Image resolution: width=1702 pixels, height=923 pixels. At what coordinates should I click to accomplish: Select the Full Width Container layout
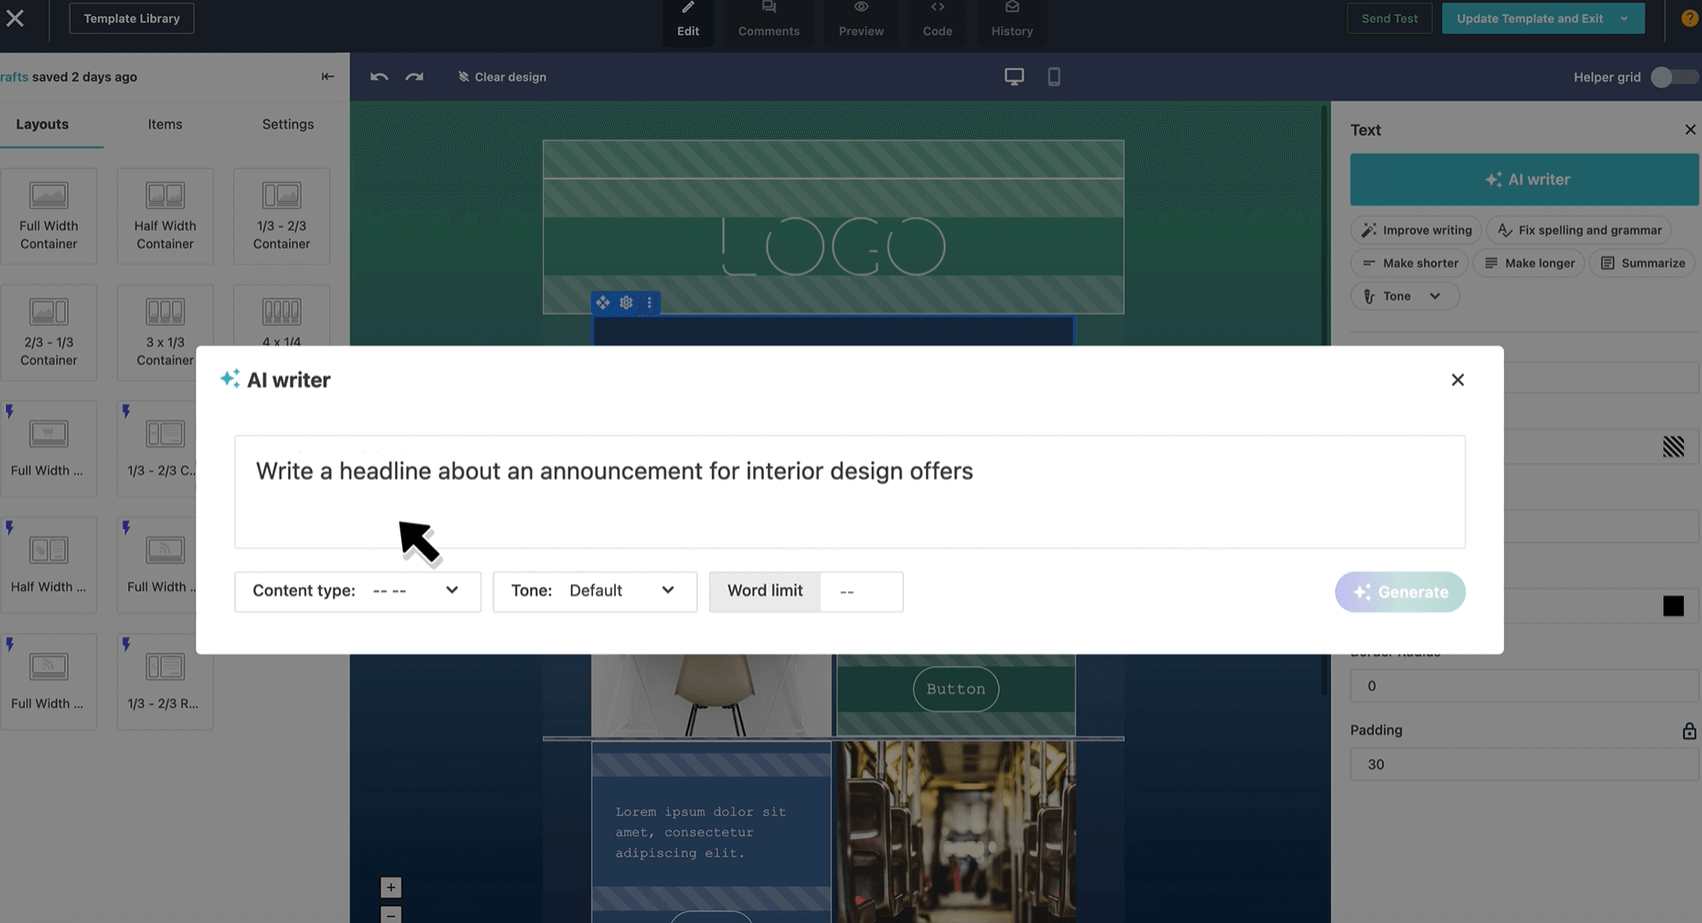tap(49, 216)
